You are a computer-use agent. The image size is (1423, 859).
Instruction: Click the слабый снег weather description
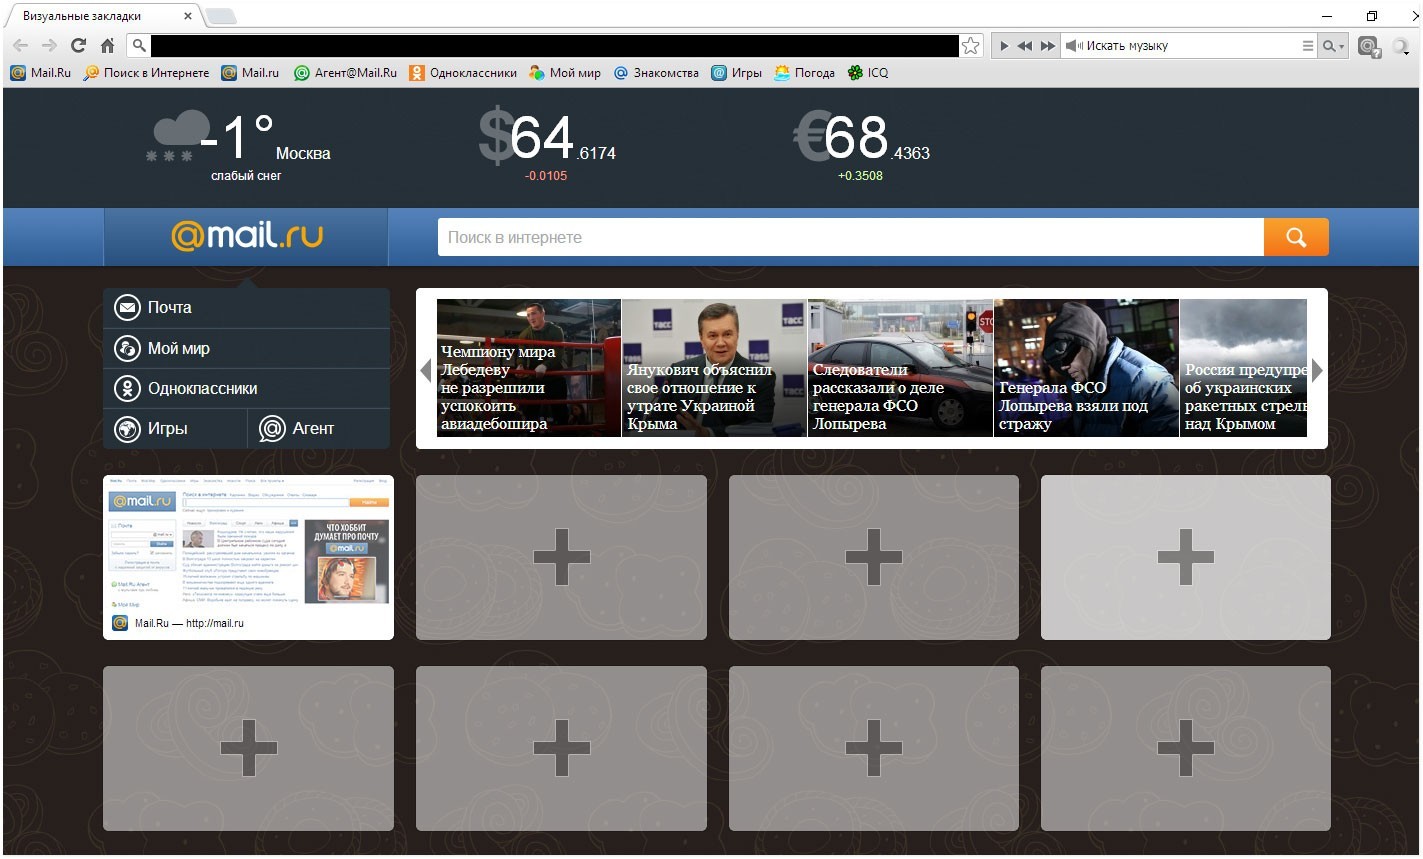pos(246,176)
